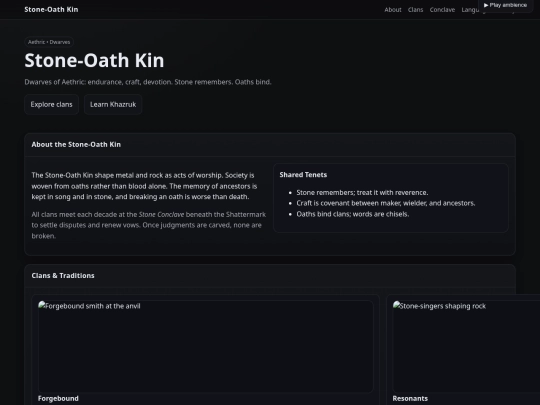The height and width of the screenshot is (405, 540).
Task: Open the About nav link
Action: click(x=393, y=10)
